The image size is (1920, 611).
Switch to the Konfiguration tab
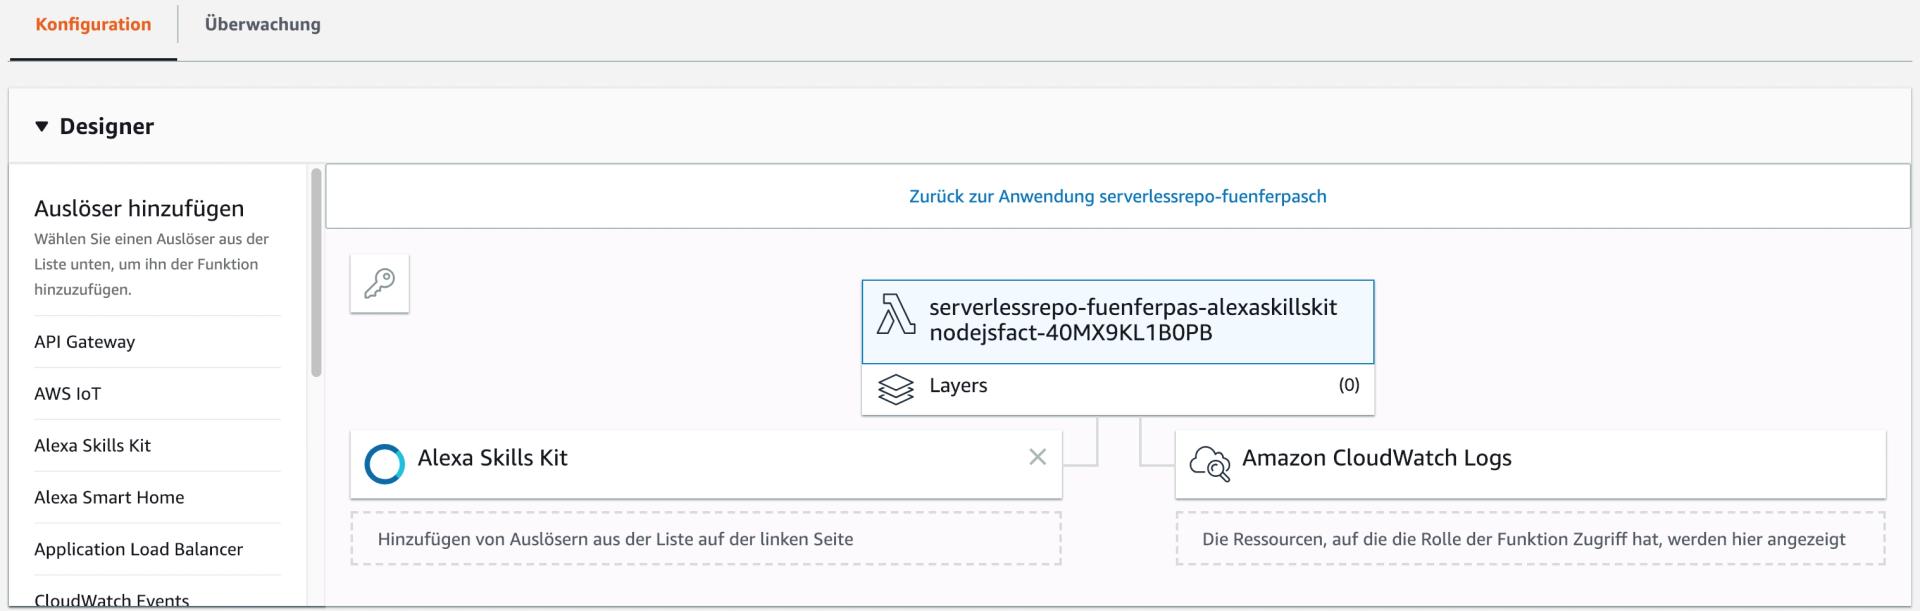93,25
